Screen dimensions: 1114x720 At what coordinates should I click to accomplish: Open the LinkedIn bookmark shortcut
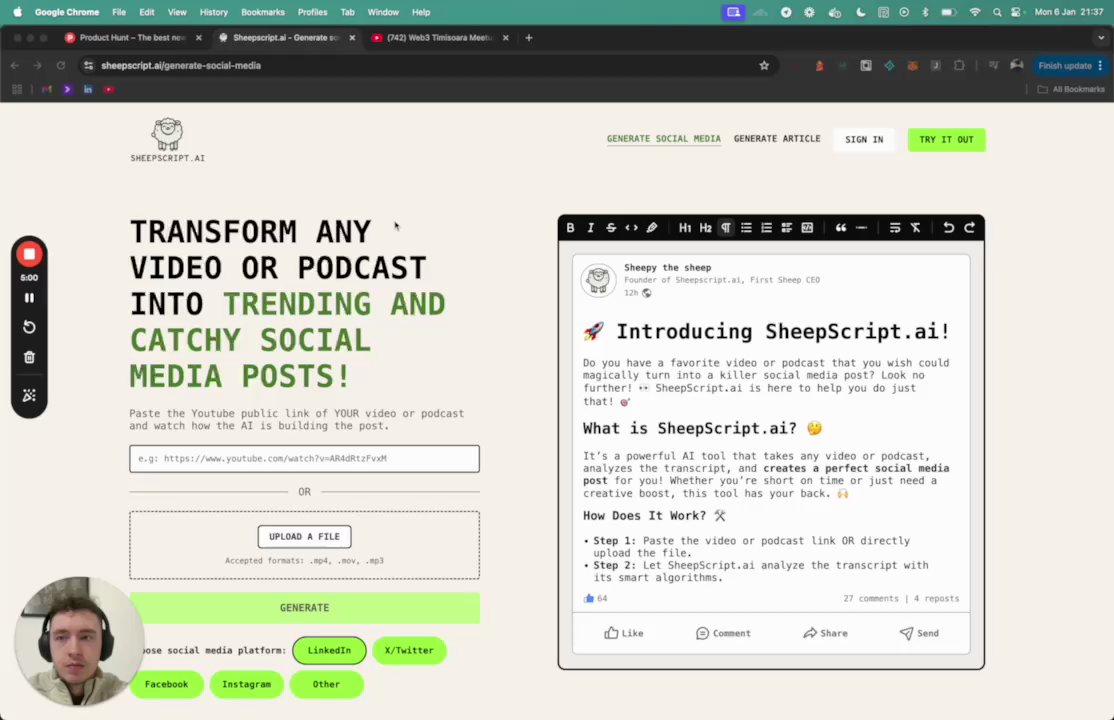point(88,90)
